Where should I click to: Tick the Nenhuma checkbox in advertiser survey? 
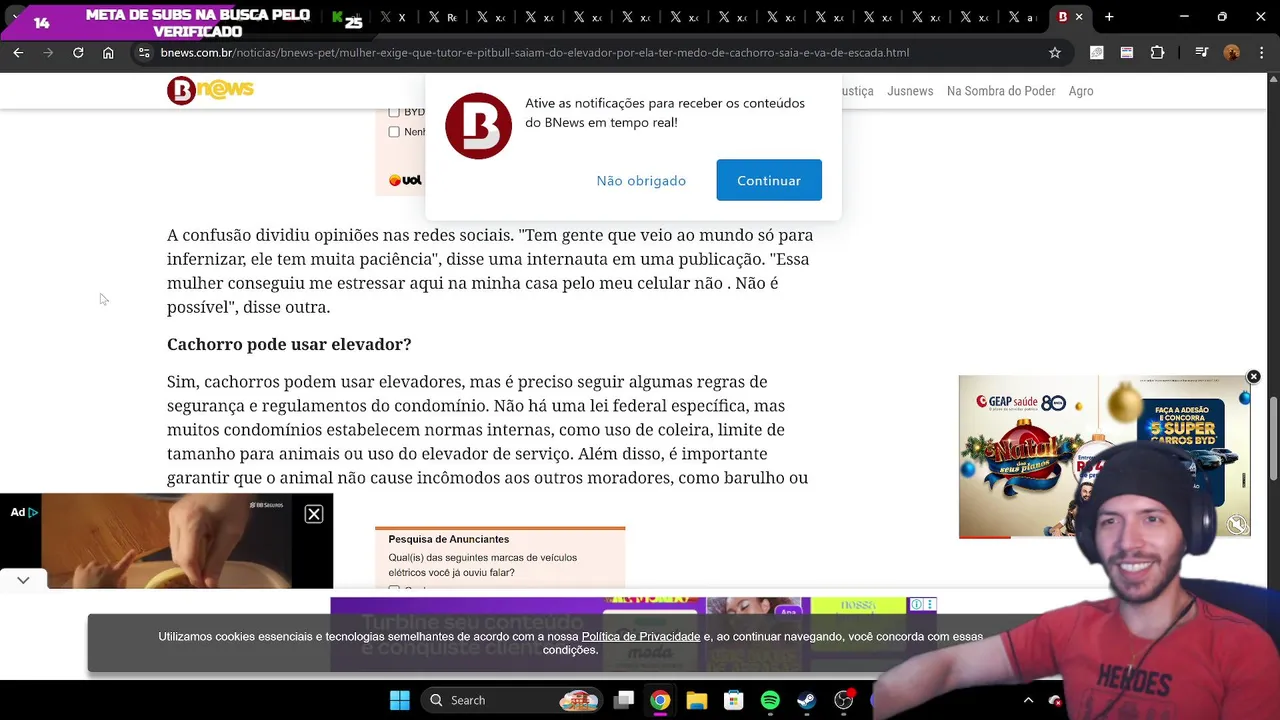click(x=394, y=132)
